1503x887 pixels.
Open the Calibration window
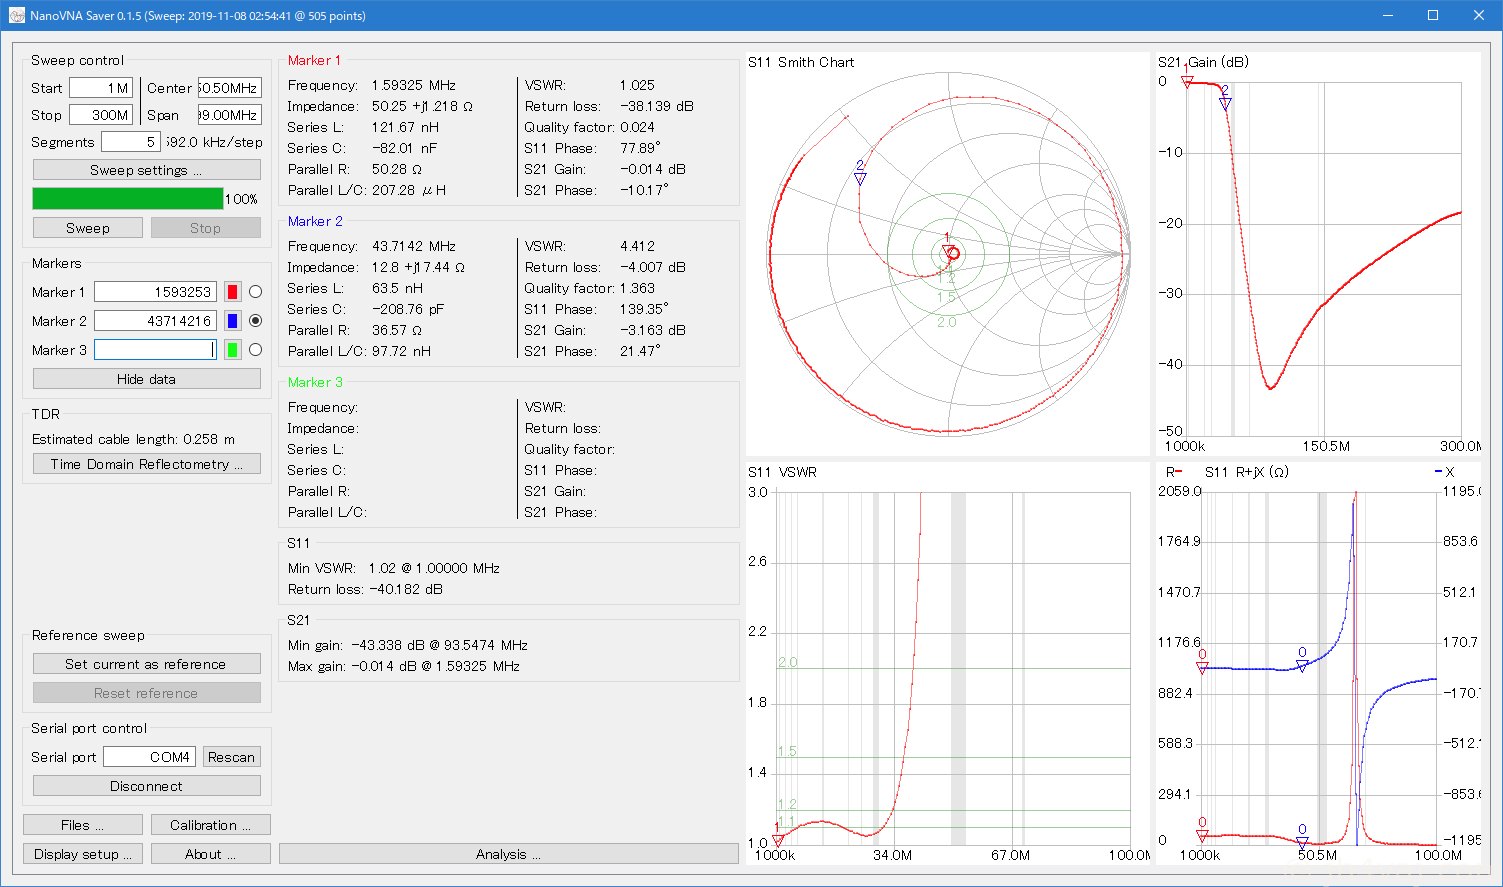(x=211, y=825)
